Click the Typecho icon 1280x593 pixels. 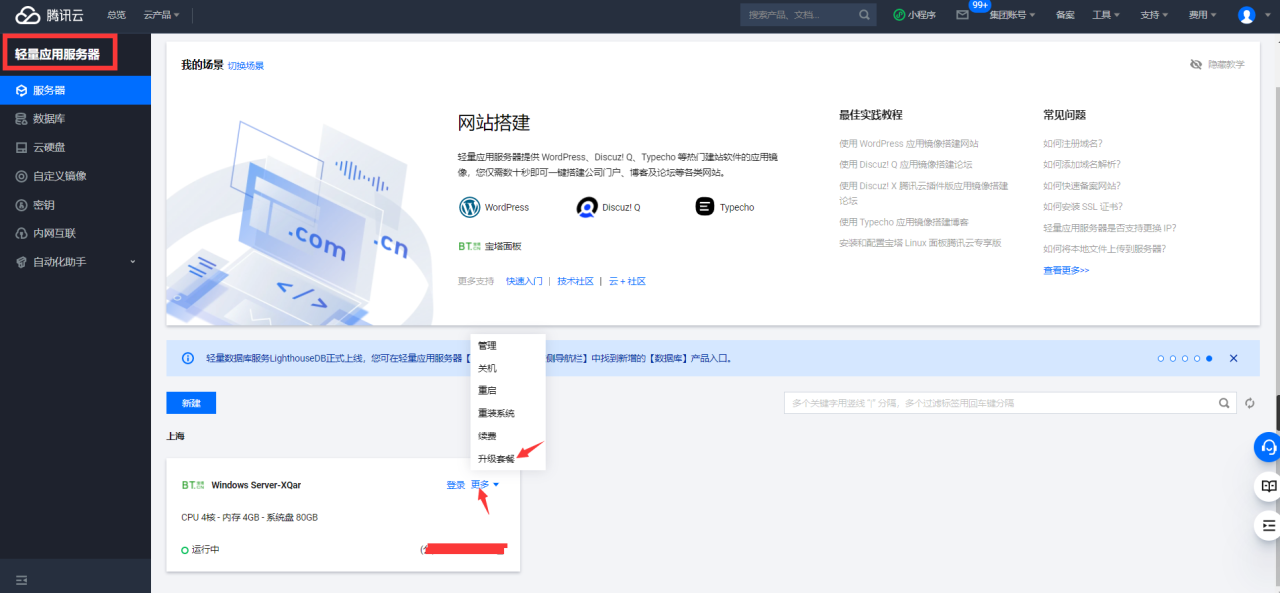point(704,207)
